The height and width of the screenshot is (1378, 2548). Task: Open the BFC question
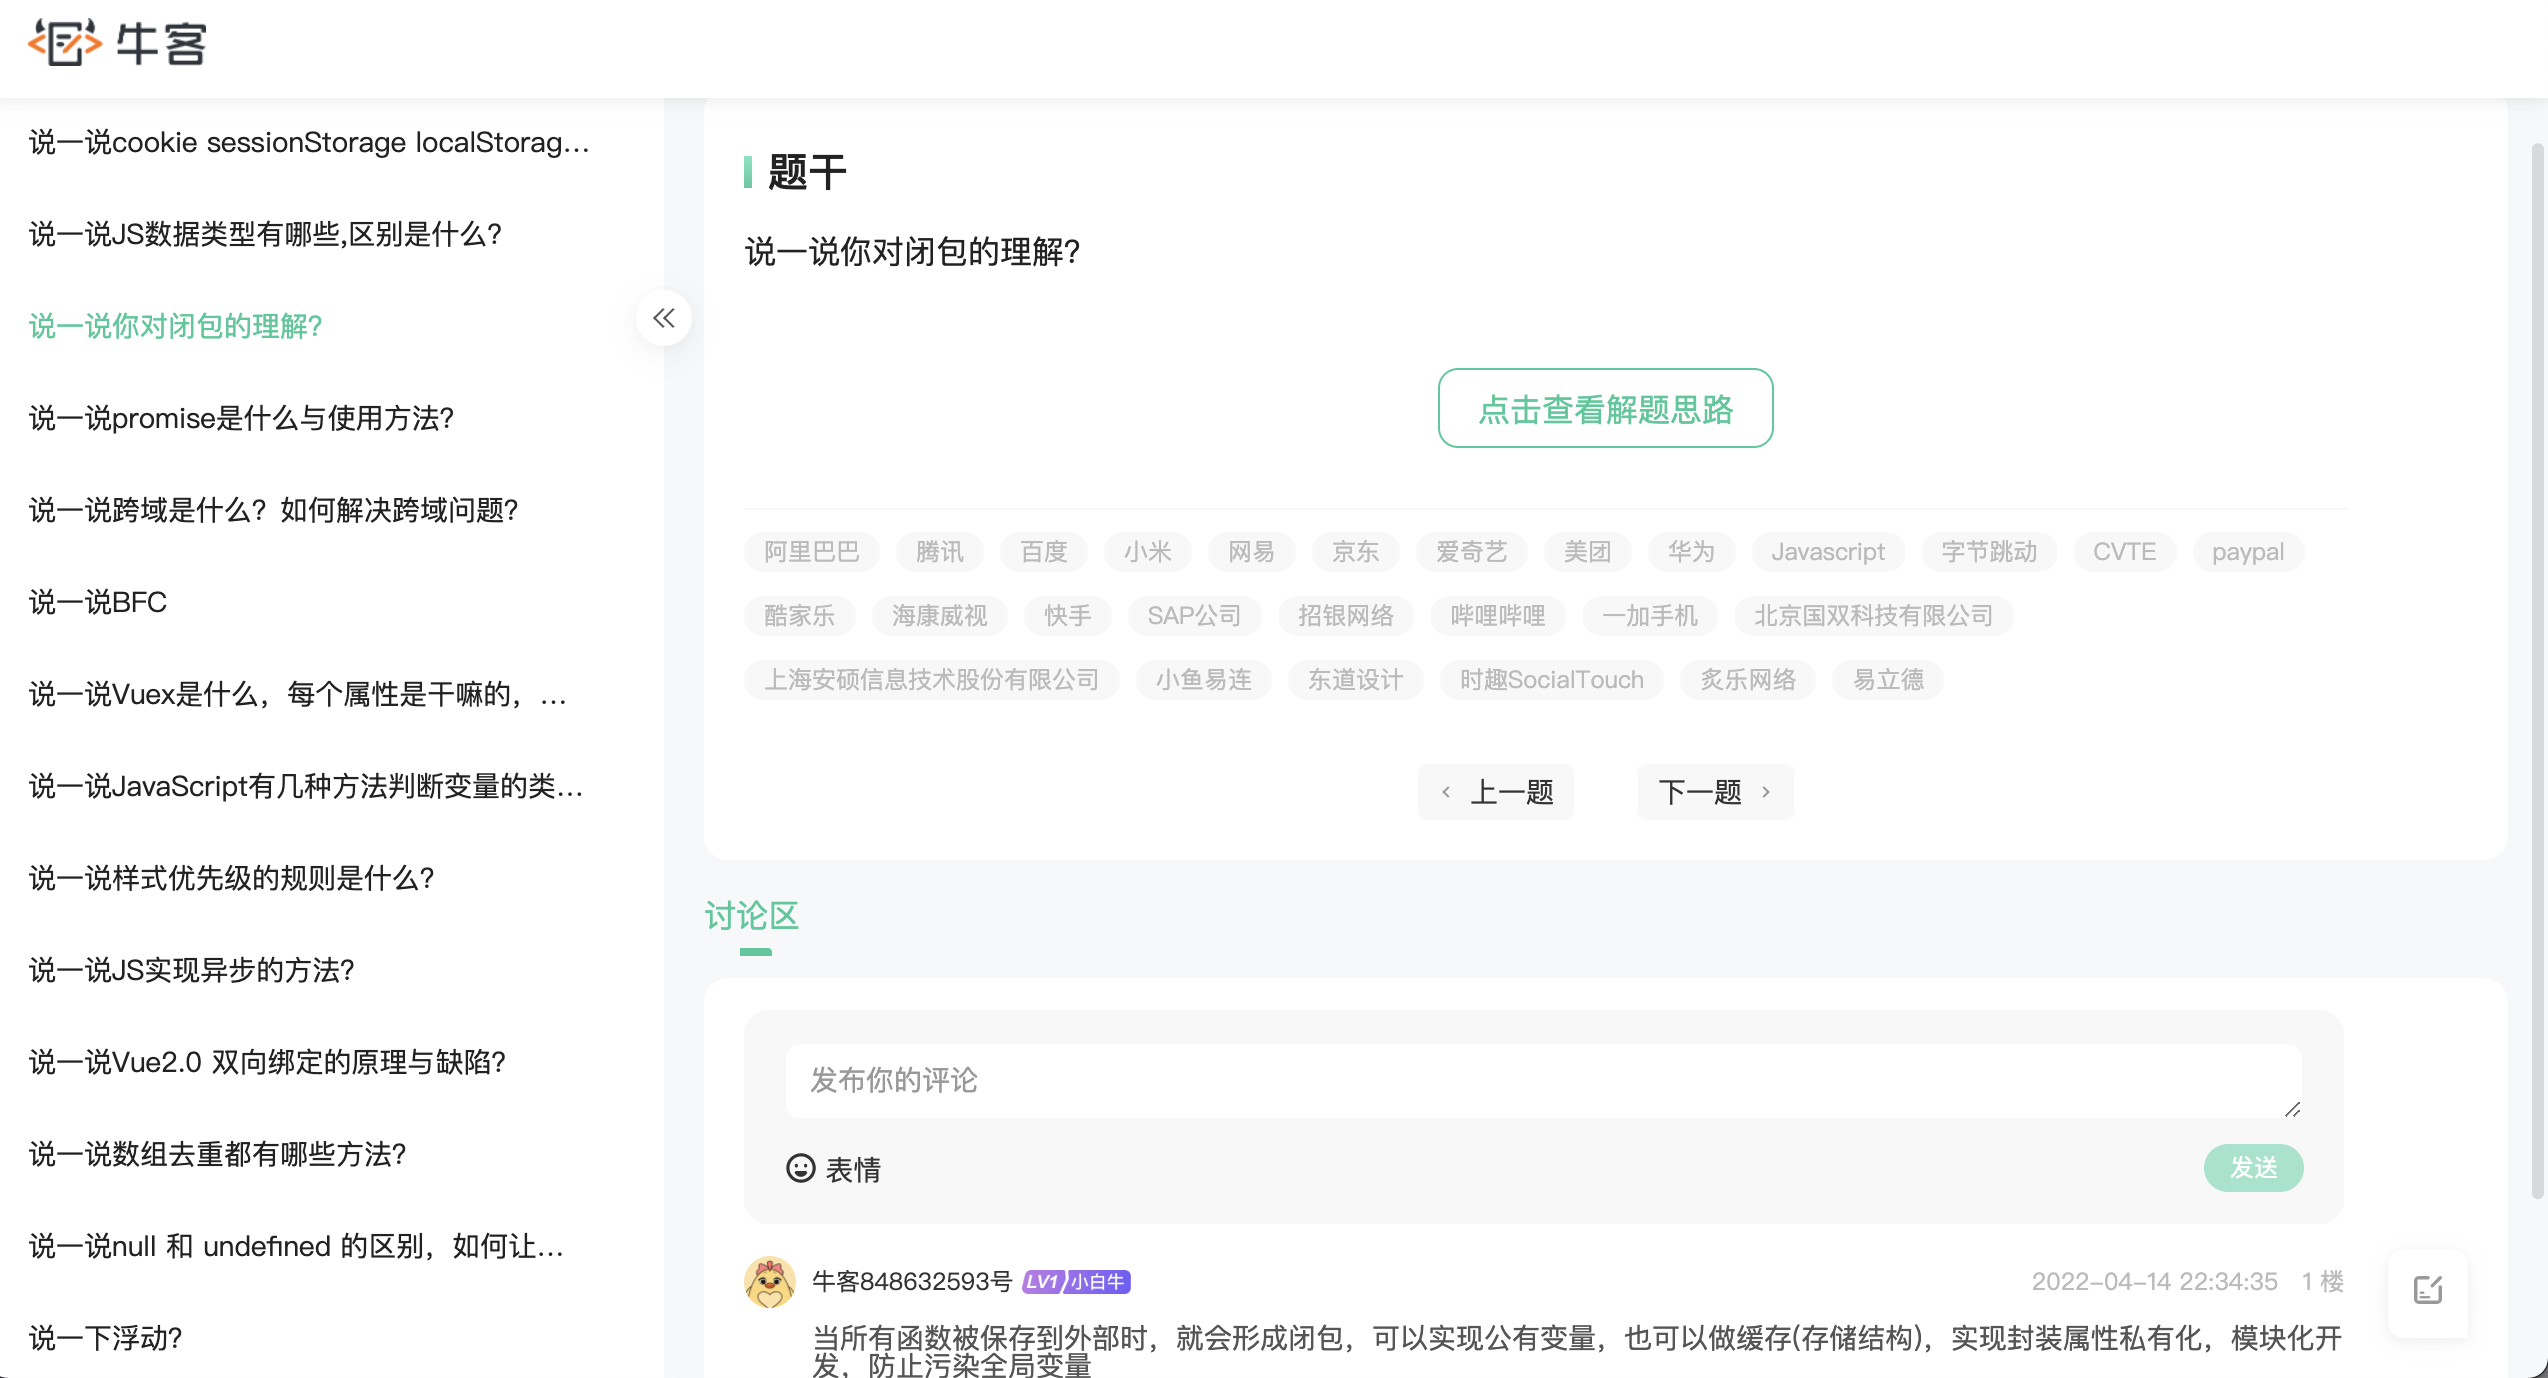pos(98,602)
